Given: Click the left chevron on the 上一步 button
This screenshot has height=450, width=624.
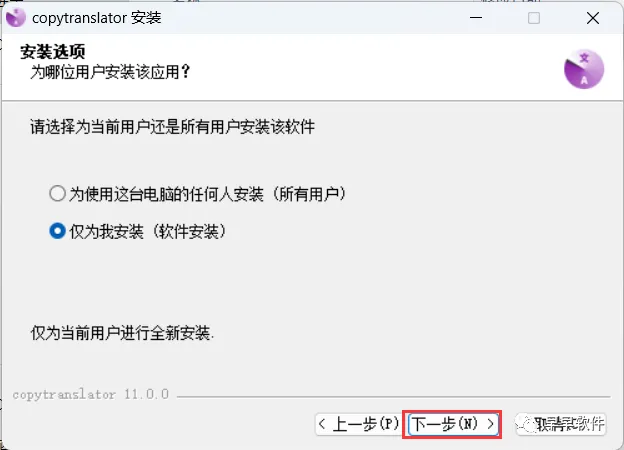Looking at the screenshot, I should click(322, 424).
